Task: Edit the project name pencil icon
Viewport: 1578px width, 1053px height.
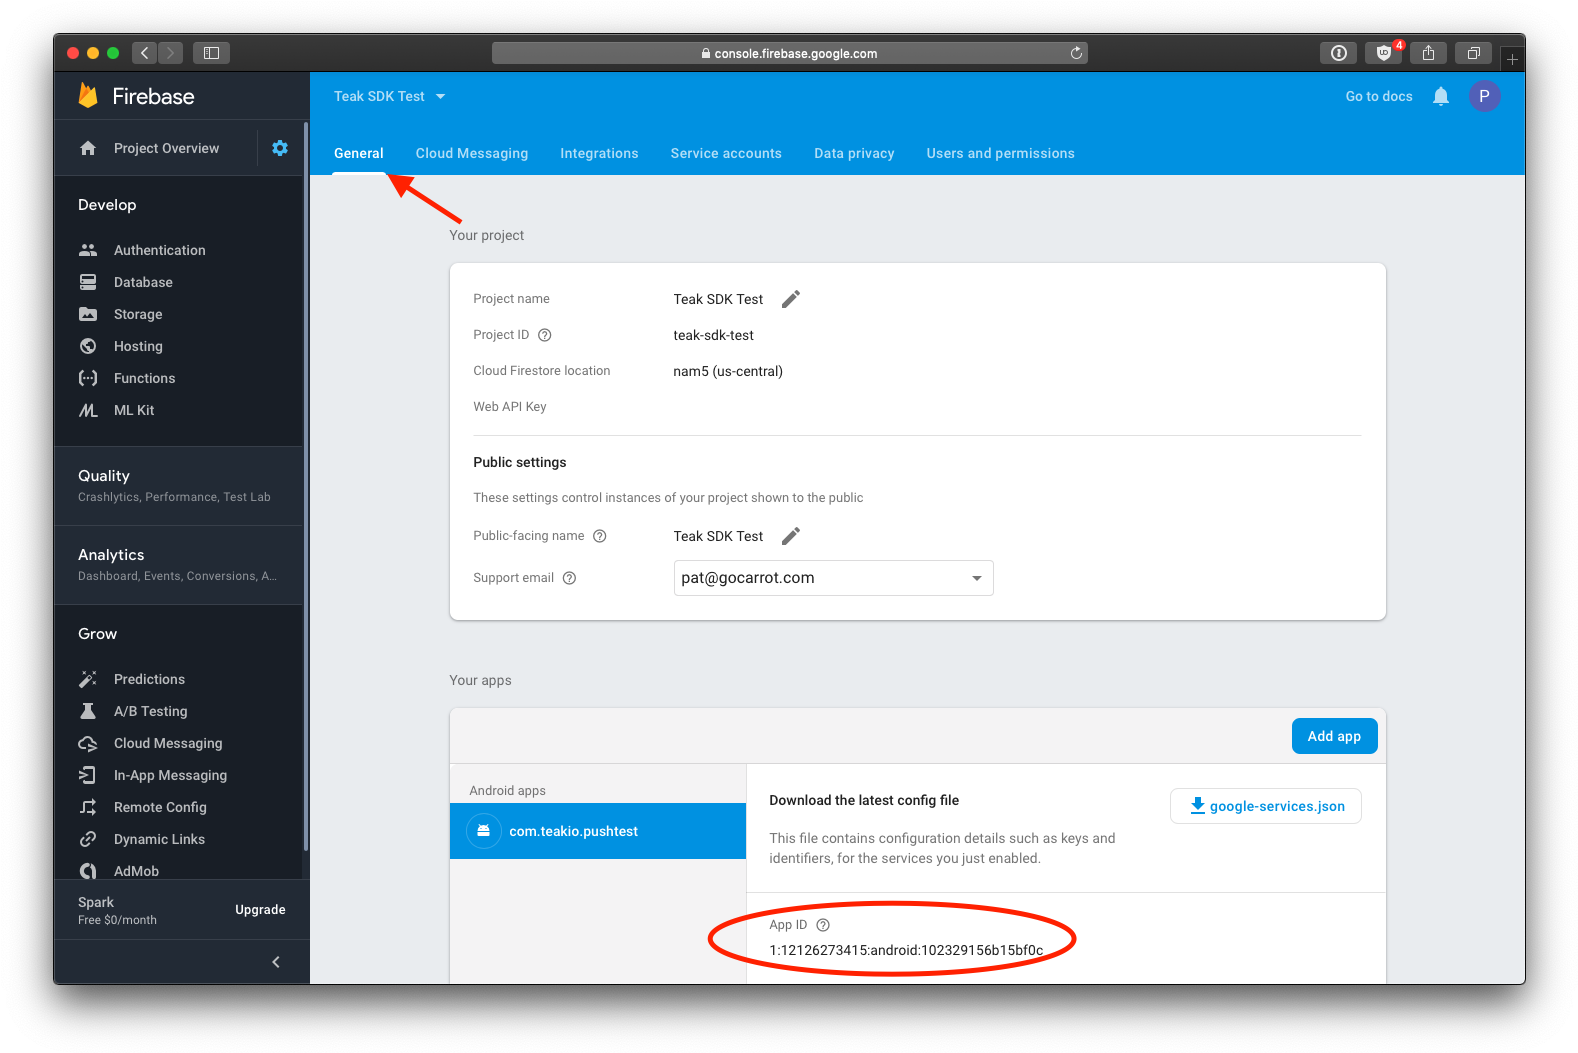Action: click(x=791, y=299)
